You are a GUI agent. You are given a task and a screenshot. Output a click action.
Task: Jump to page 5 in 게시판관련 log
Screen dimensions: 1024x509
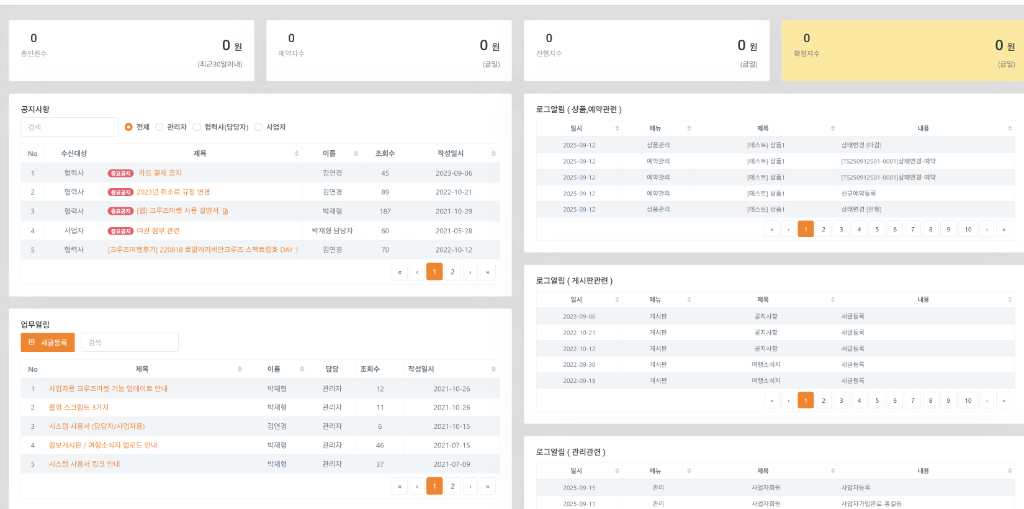877,400
